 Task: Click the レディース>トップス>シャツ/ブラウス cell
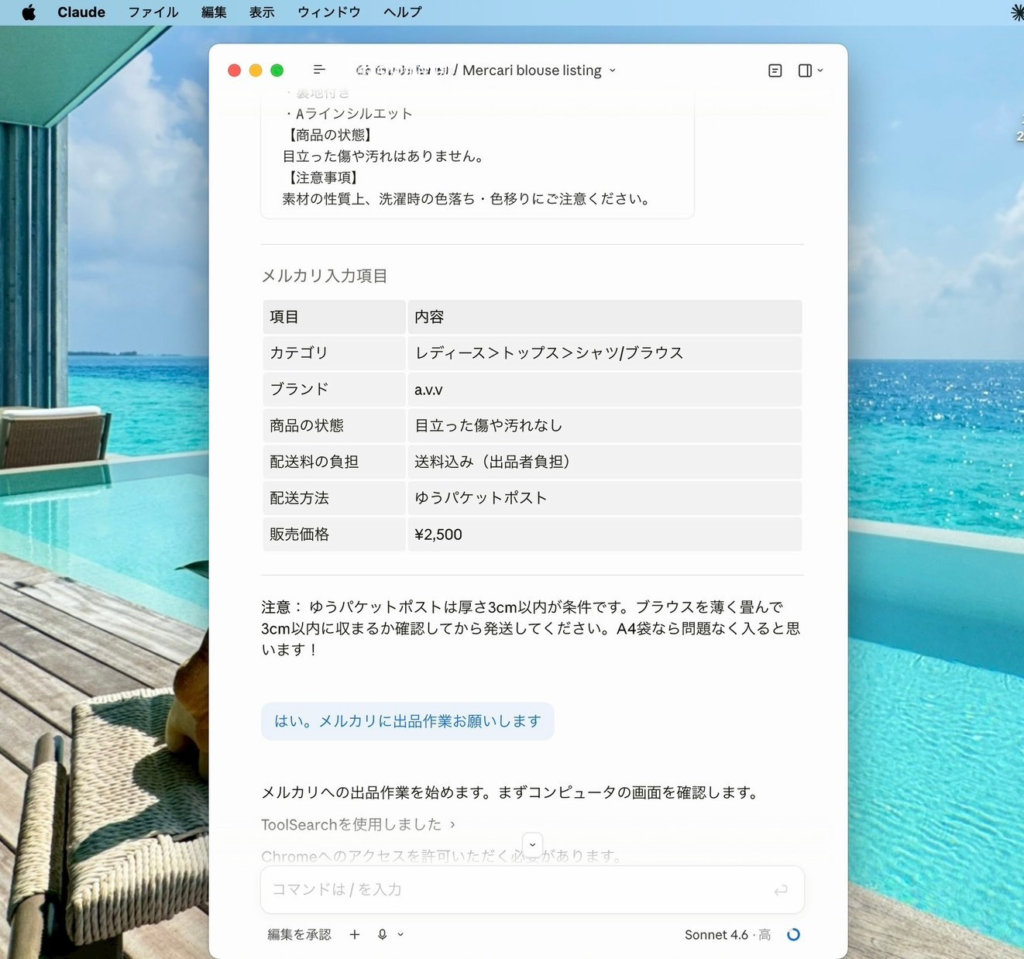pos(605,353)
